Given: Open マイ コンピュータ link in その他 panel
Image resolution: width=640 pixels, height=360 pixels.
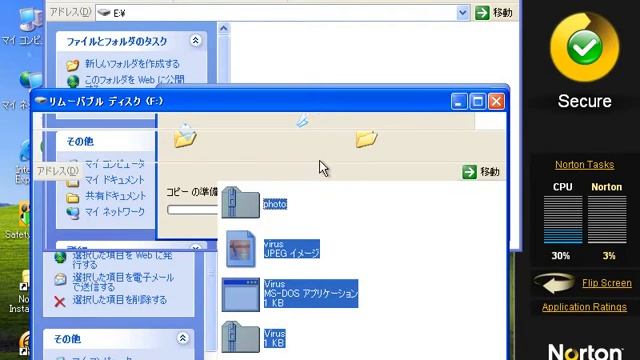Looking at the screenshot, I should (115, 164).
